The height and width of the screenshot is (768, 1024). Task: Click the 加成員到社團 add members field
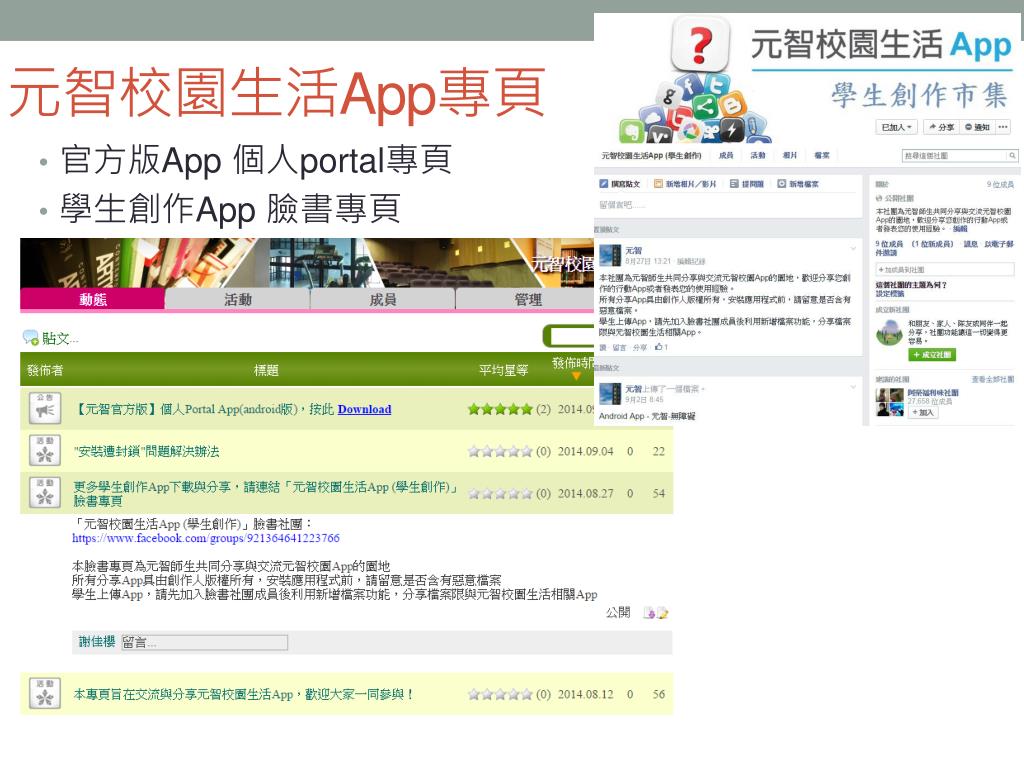coord(944,269)
